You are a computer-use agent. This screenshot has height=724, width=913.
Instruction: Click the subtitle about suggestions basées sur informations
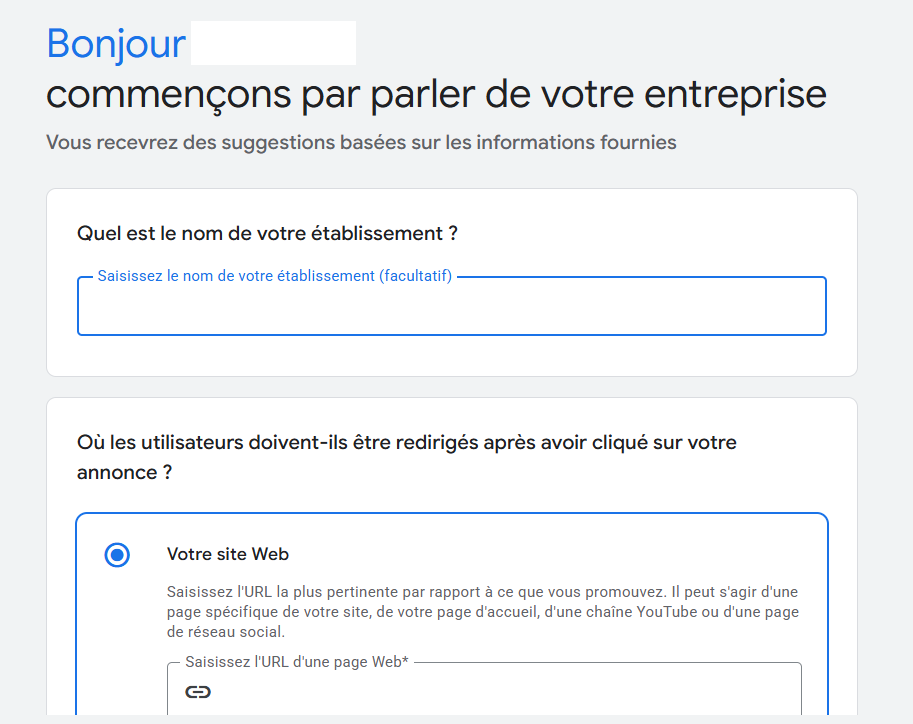(361, 142)
